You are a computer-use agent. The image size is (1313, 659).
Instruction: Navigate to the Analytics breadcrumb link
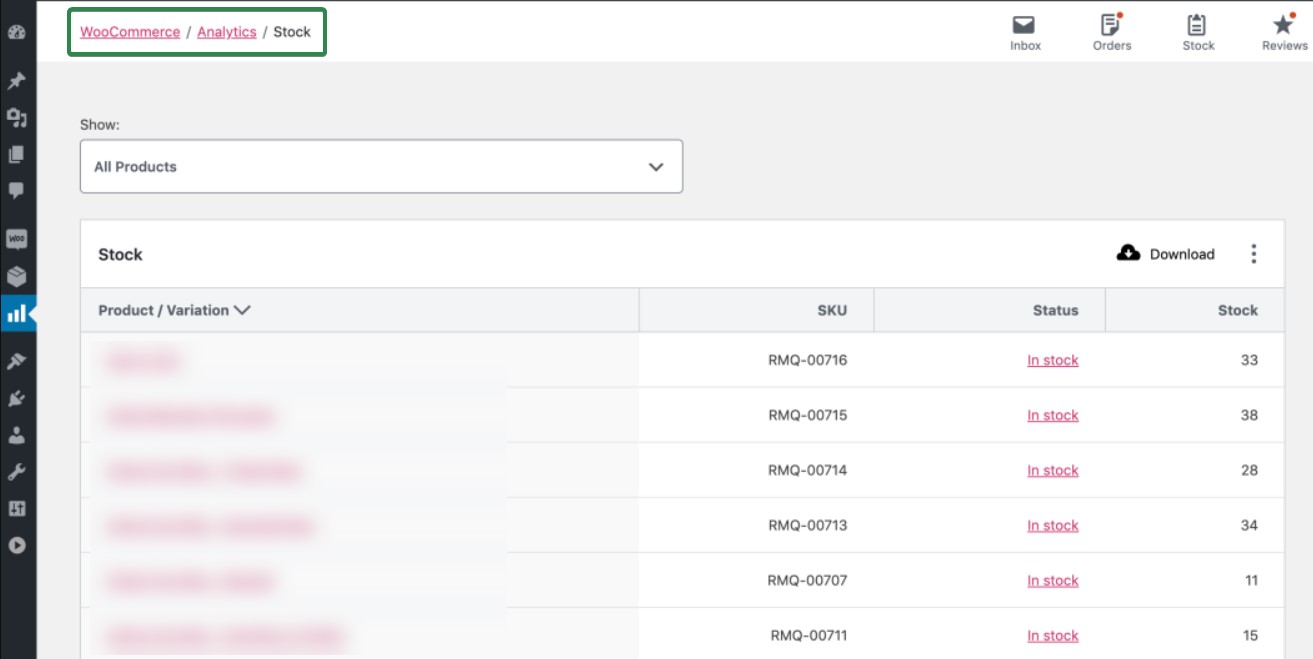click(x=227, y=31)
